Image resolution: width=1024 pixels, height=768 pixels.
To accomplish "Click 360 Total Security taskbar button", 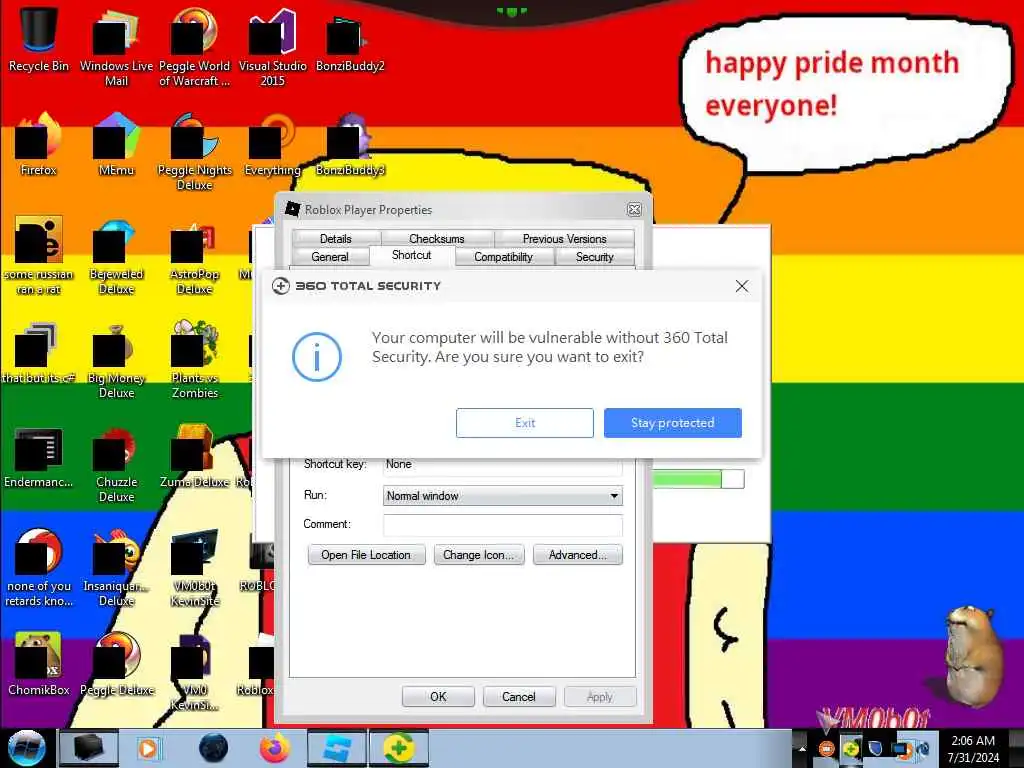I will [399, 748].
